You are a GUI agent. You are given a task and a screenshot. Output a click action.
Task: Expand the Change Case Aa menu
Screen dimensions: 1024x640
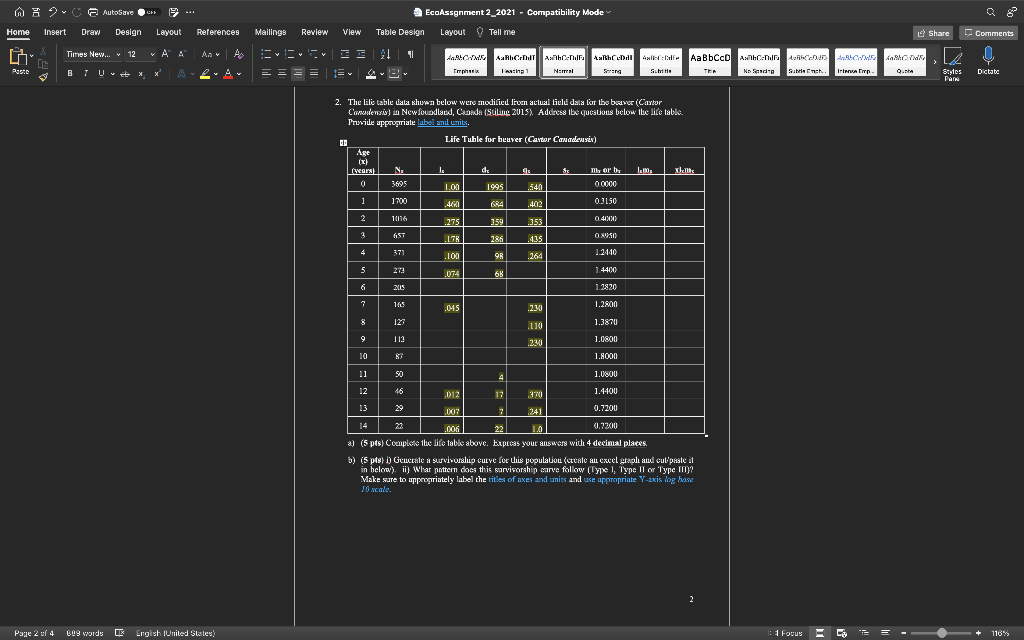click(x=210, y=54)
